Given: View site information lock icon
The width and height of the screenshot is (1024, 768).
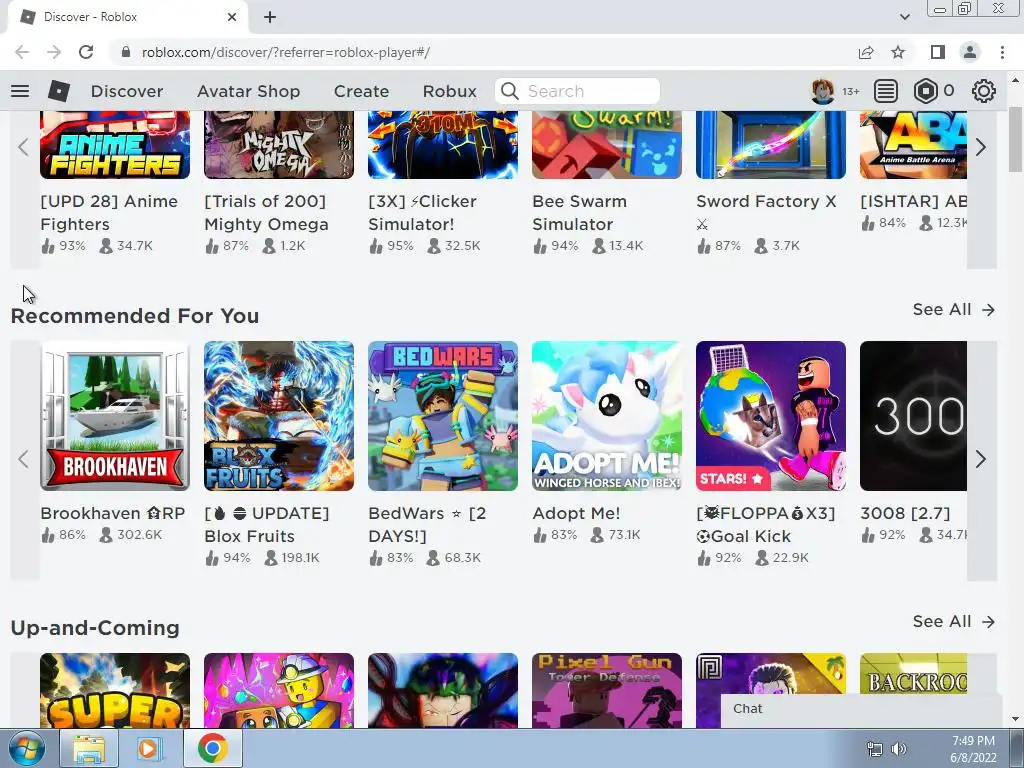Looking at the screenshot, I should (x=126, y=52).
